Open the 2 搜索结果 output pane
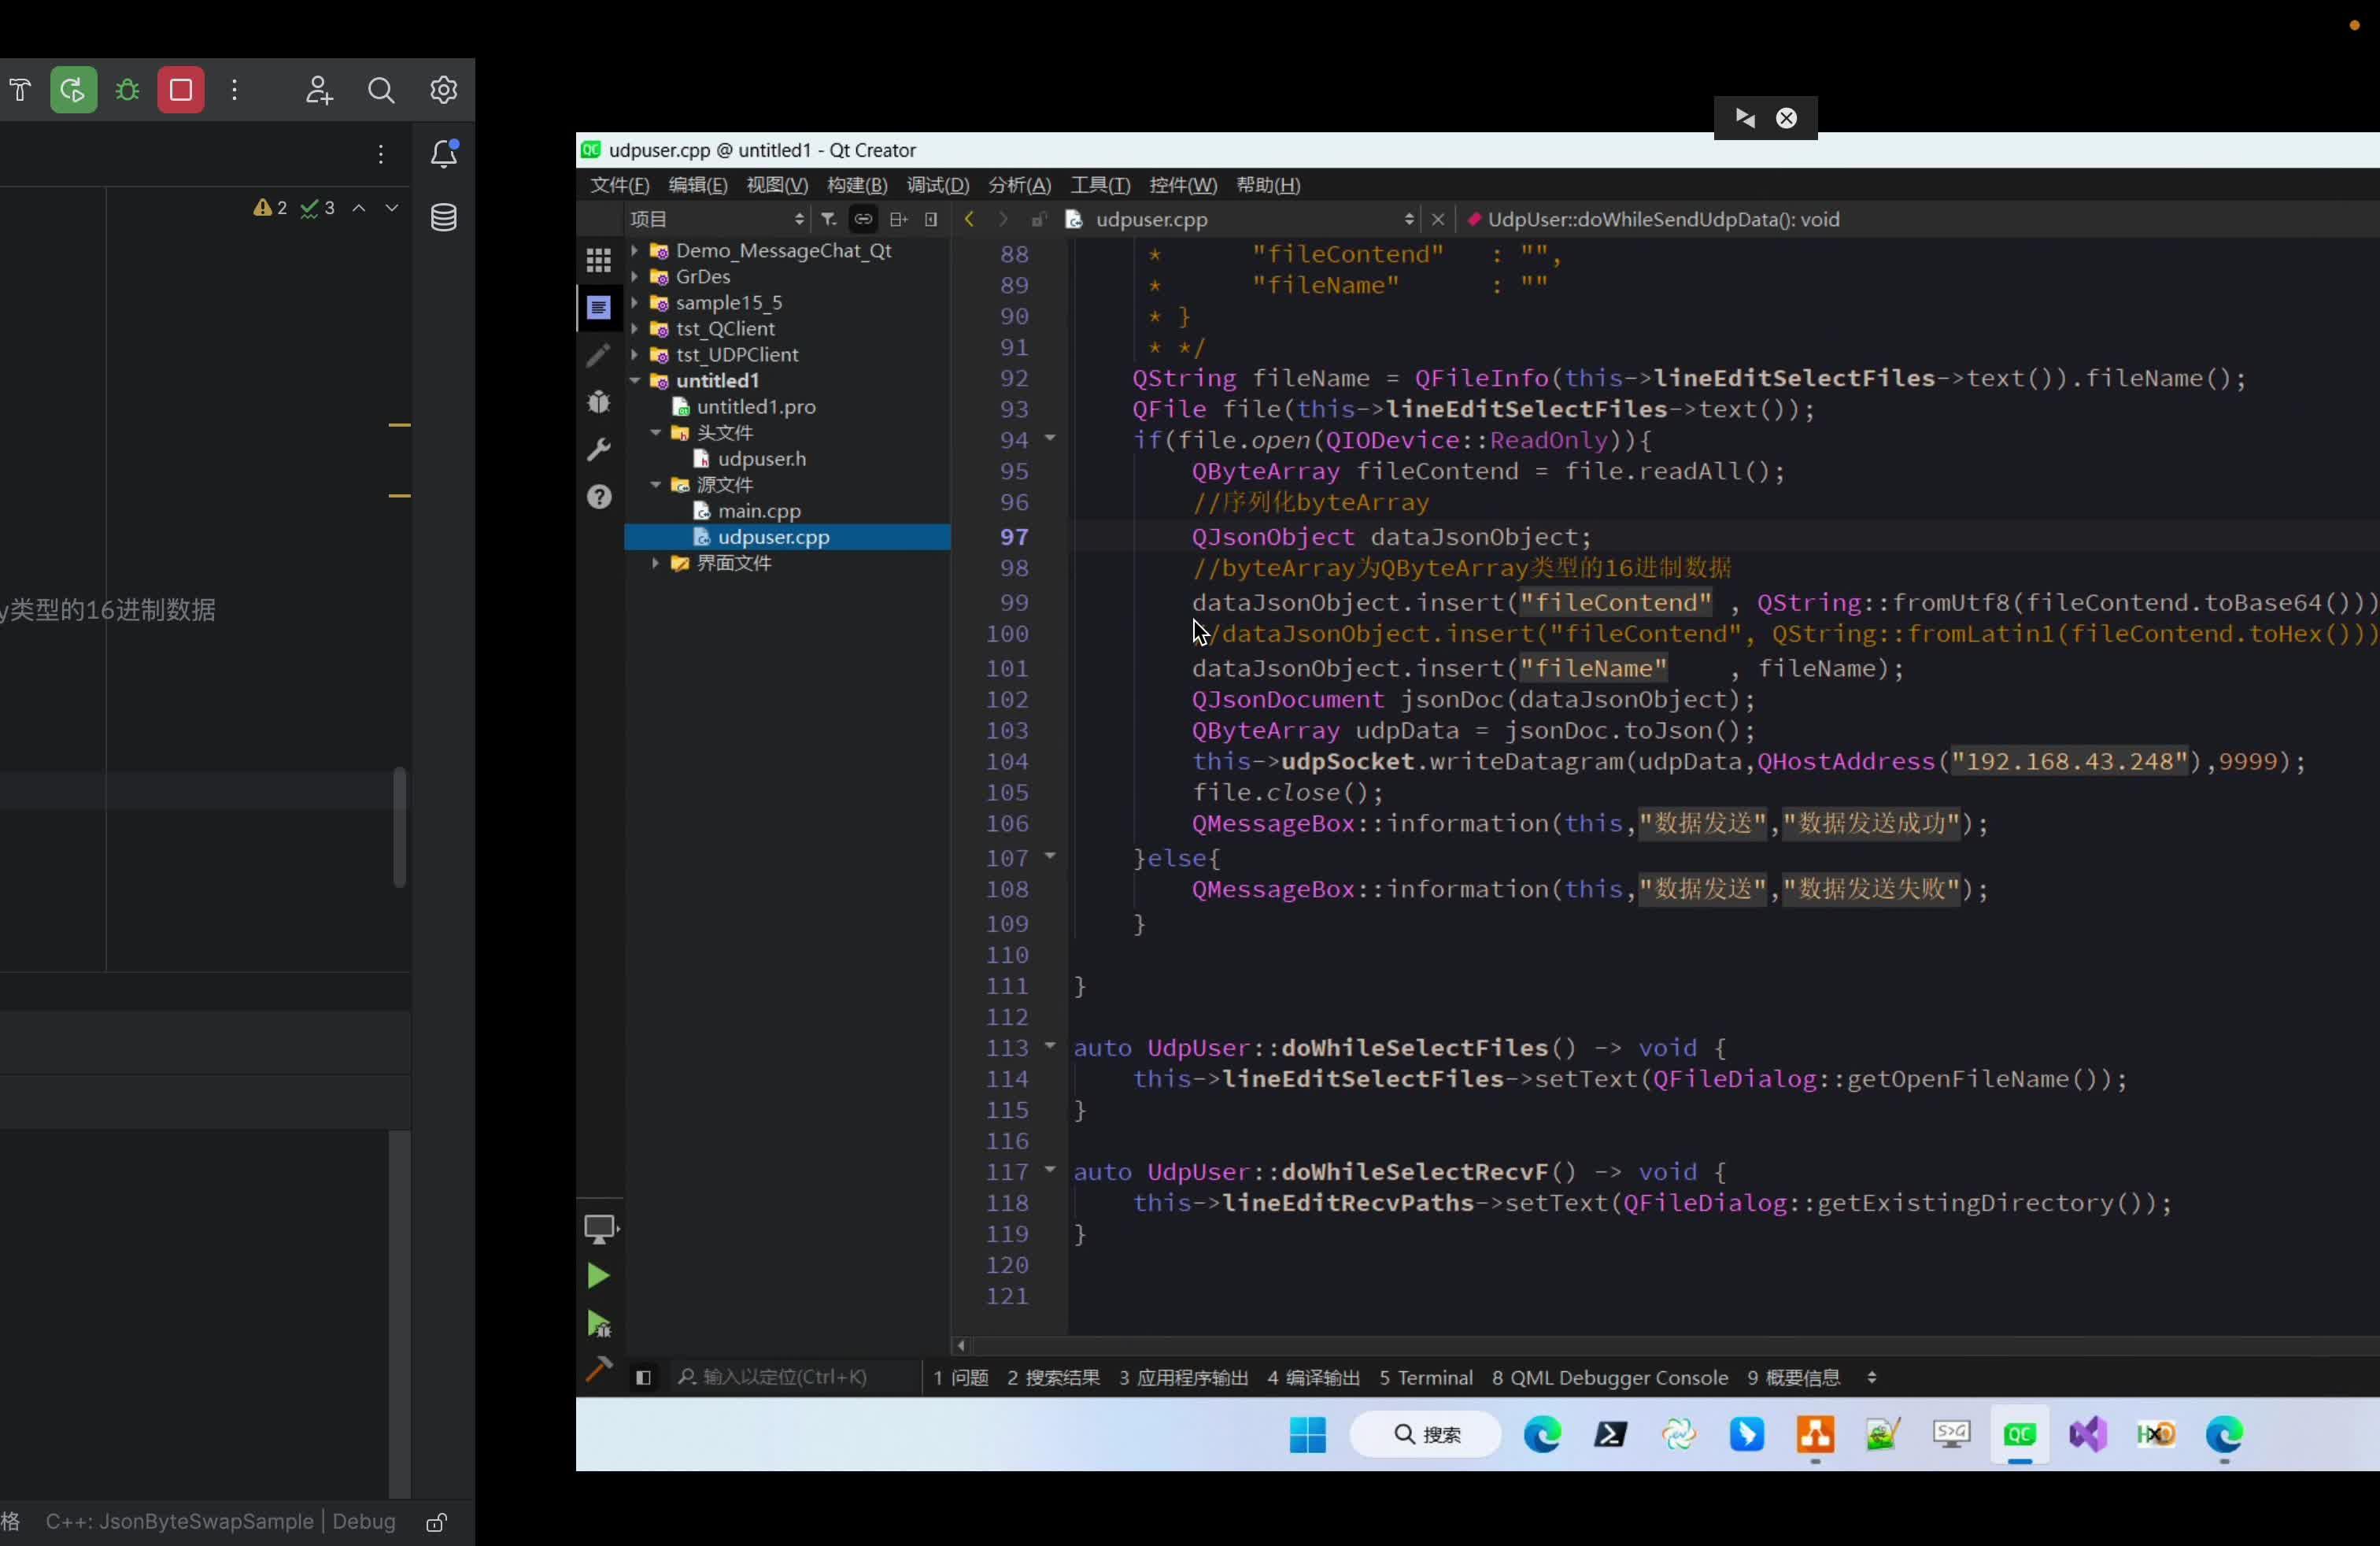 pyautogui.click(x=1053, y=1378)
